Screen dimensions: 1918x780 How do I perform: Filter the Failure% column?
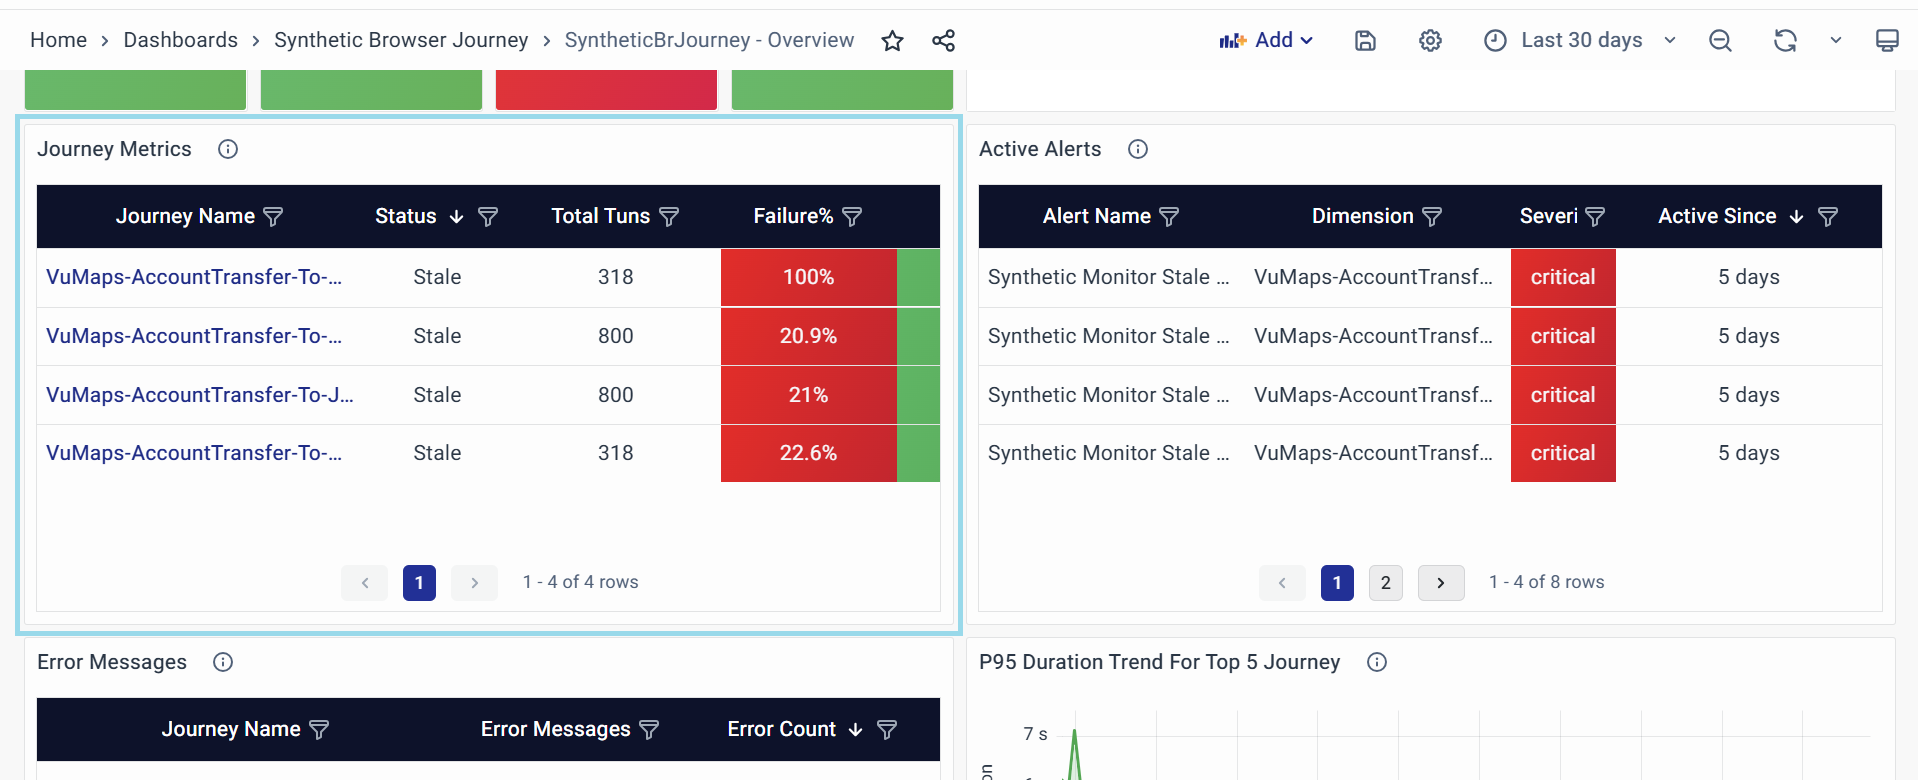pos(852,217)
